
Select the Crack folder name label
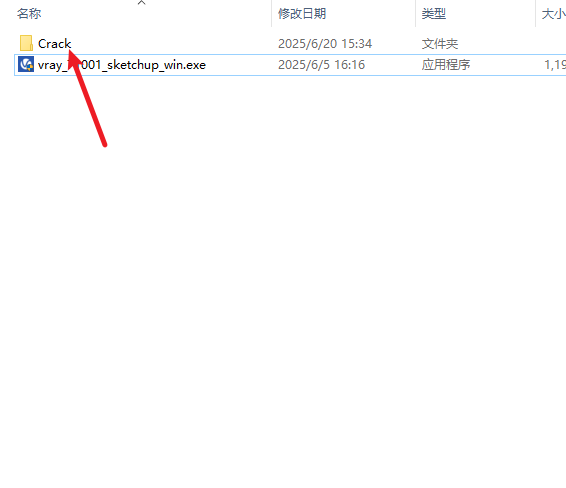[x=55, y=44]
